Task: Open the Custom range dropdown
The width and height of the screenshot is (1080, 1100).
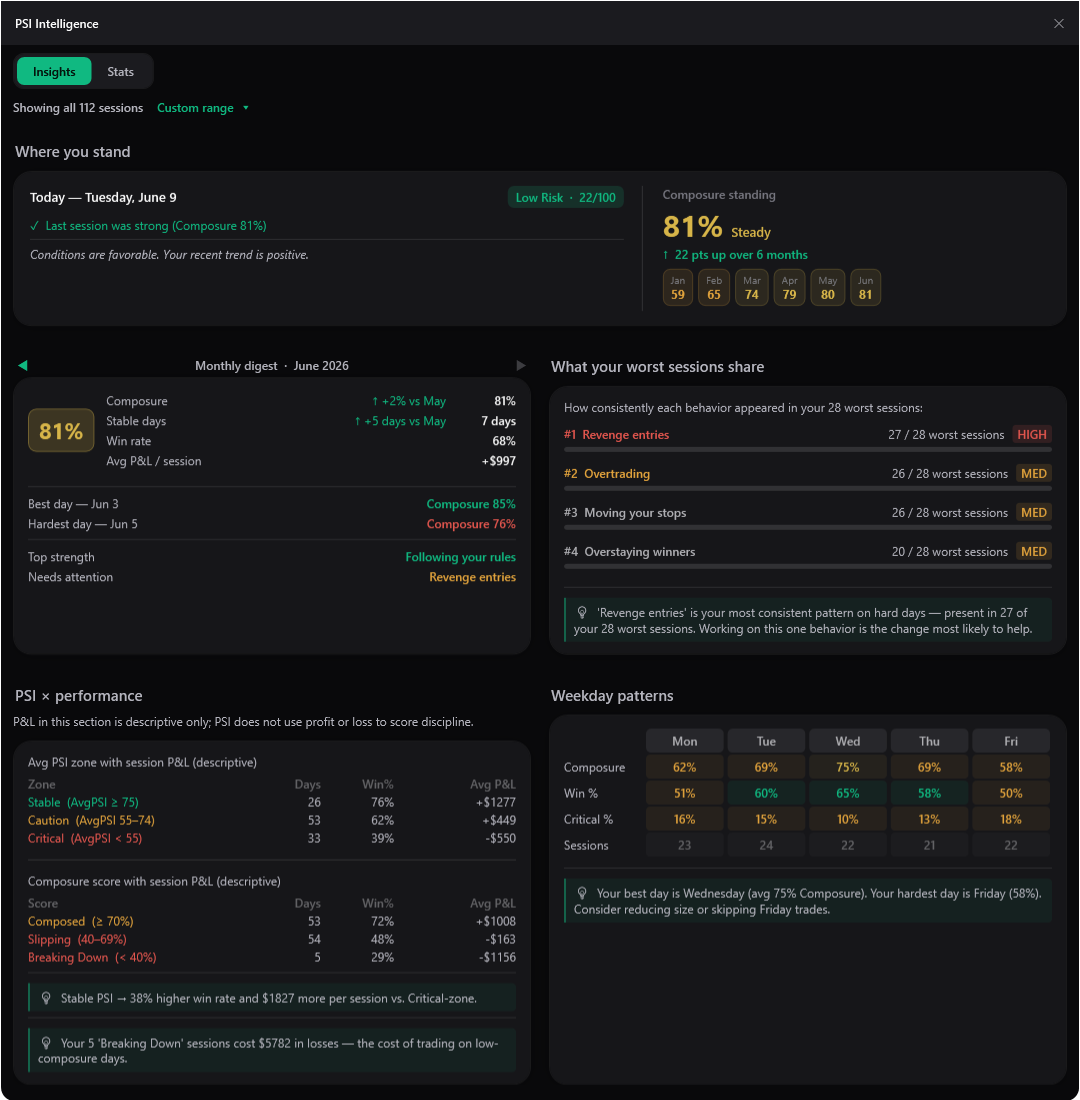Action: pos(202,108)
